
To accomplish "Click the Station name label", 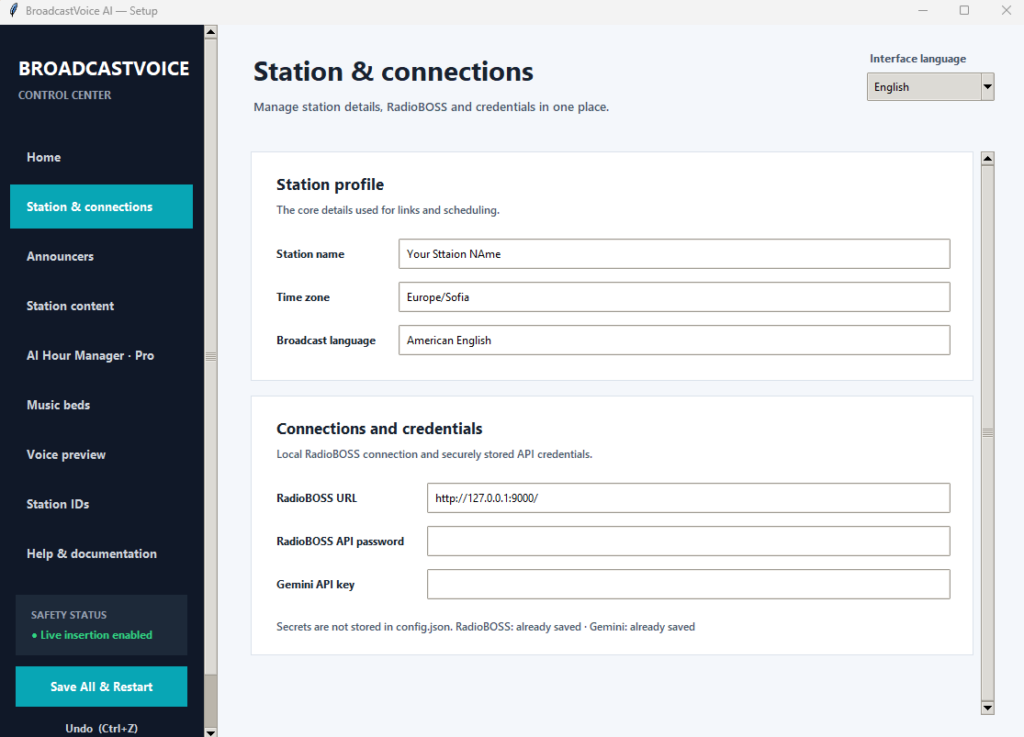I will coord(310,254).
